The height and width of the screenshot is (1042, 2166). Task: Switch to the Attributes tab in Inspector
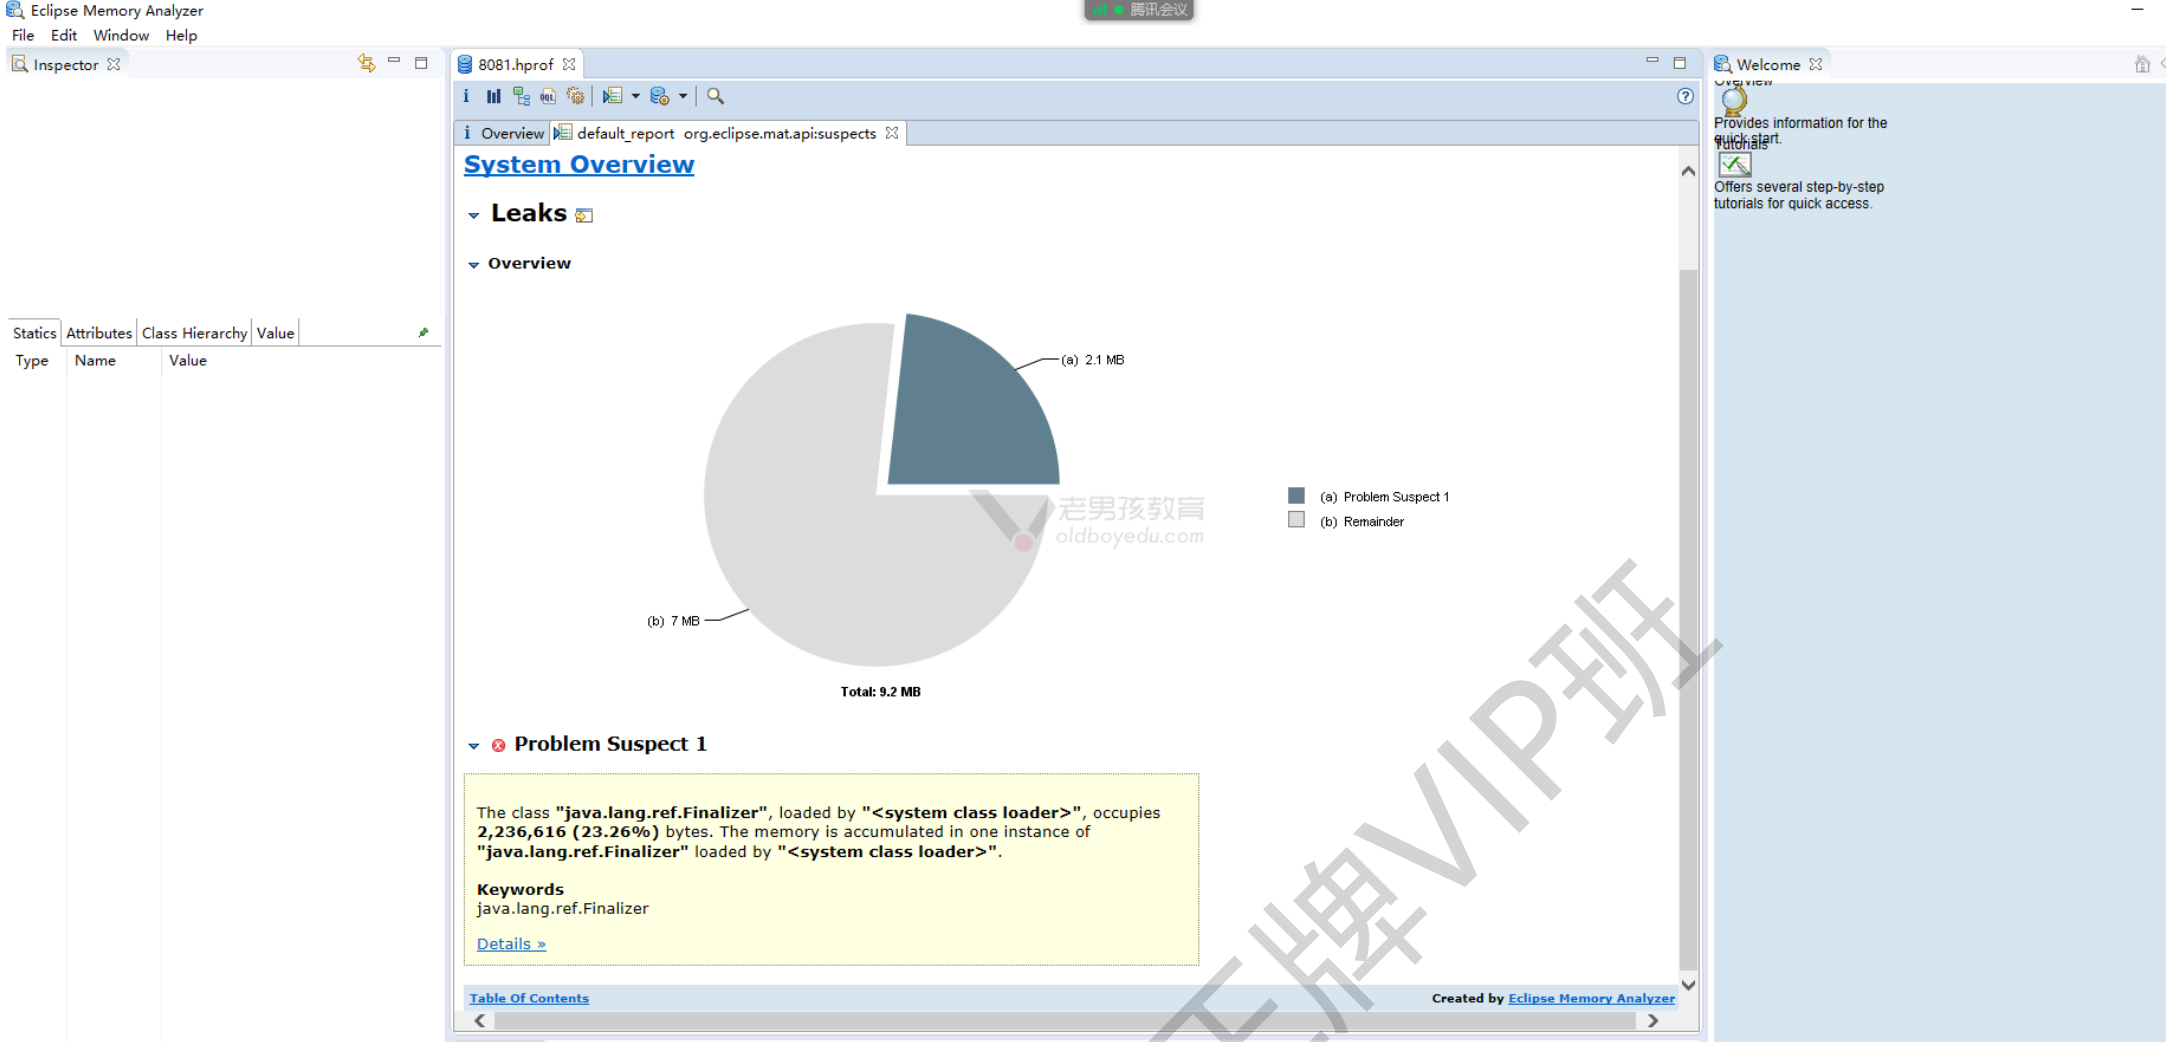point(99,333)
